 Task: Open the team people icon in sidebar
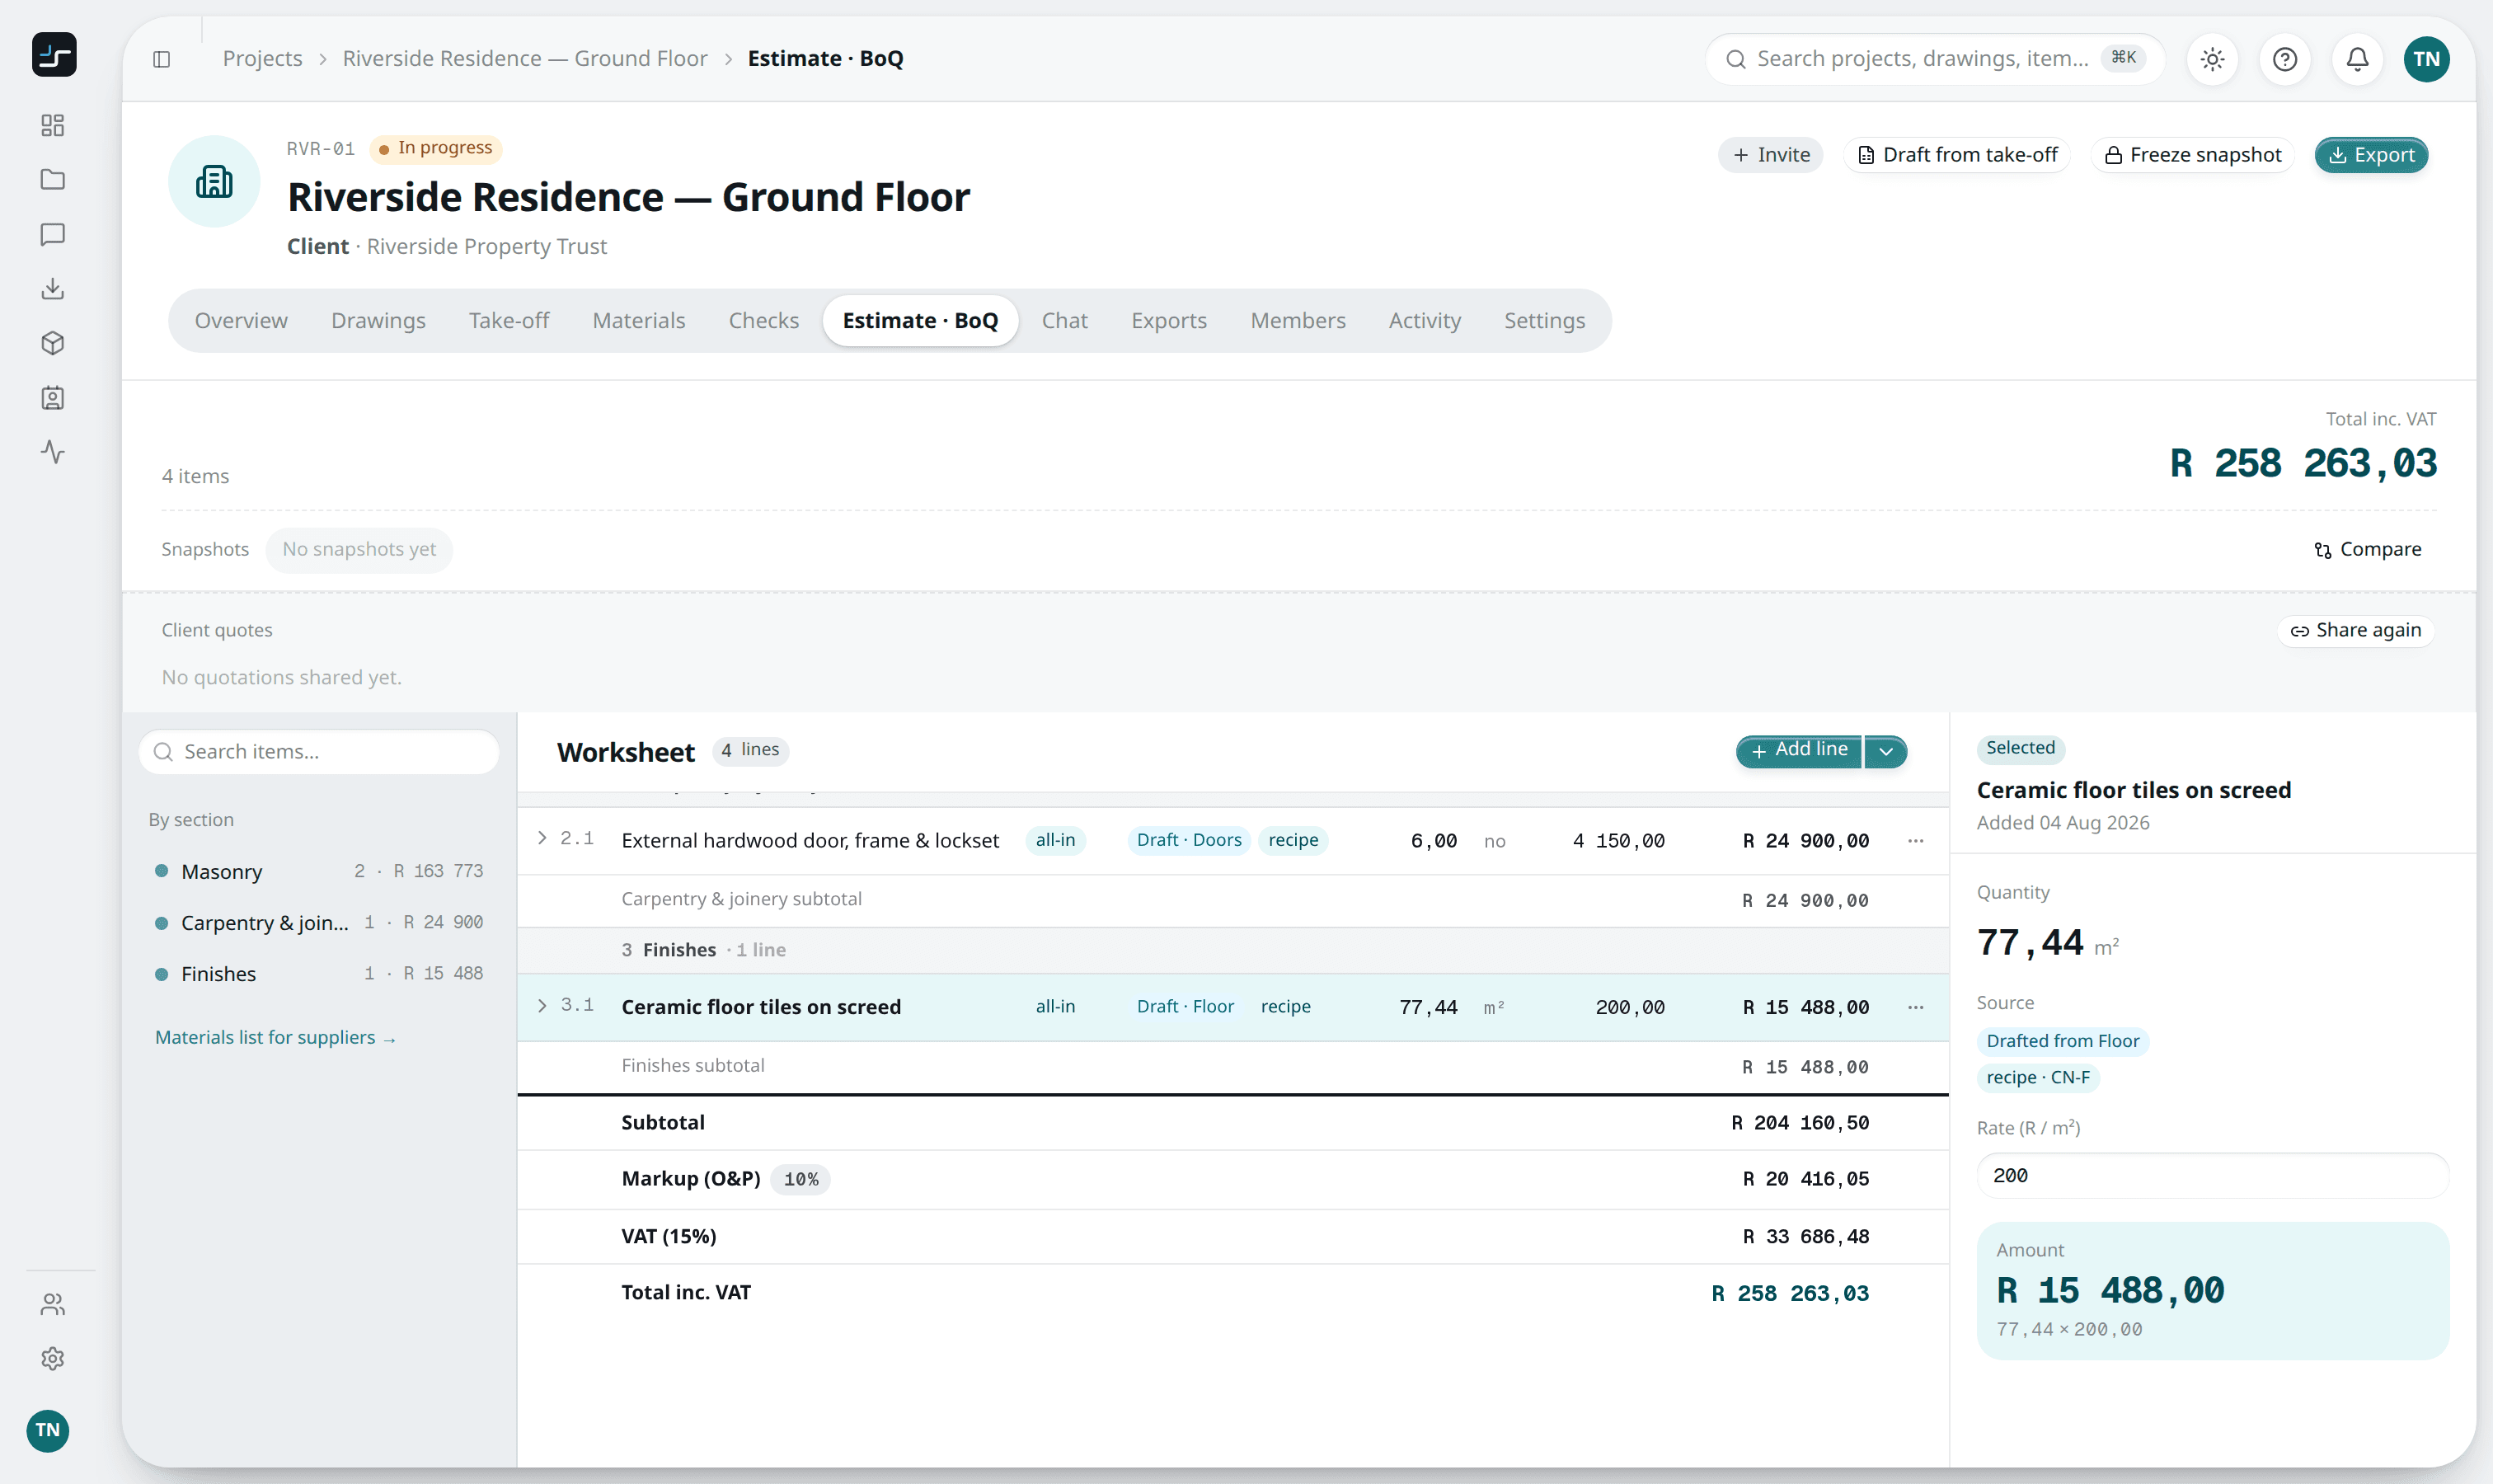click(53, 1304)
